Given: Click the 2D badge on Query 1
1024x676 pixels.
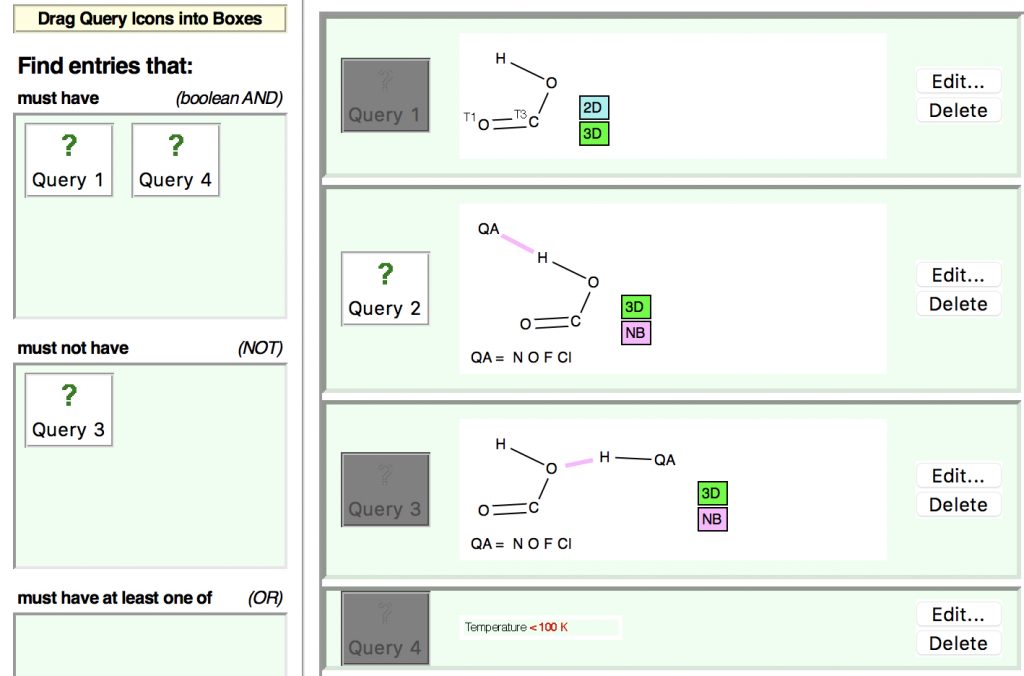Looking at the screenshot, I should coord(594,109).
